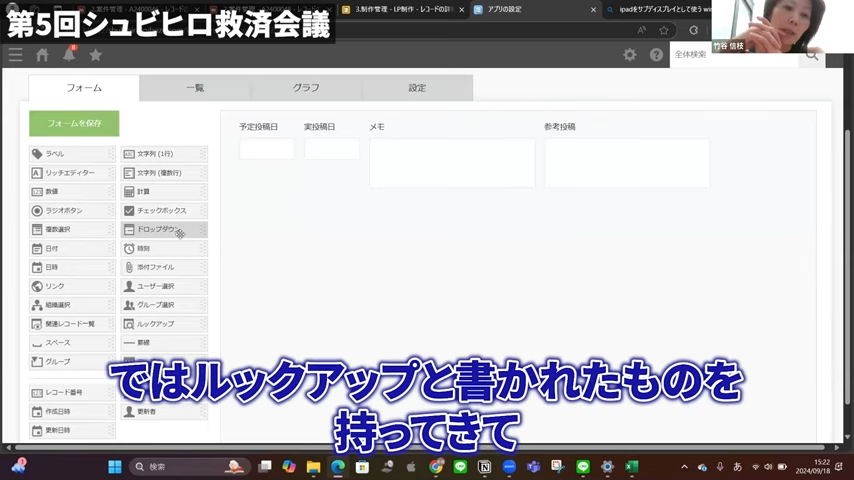
Task: Select the ラジオボタン field item
Action: (x=72, y=210)
